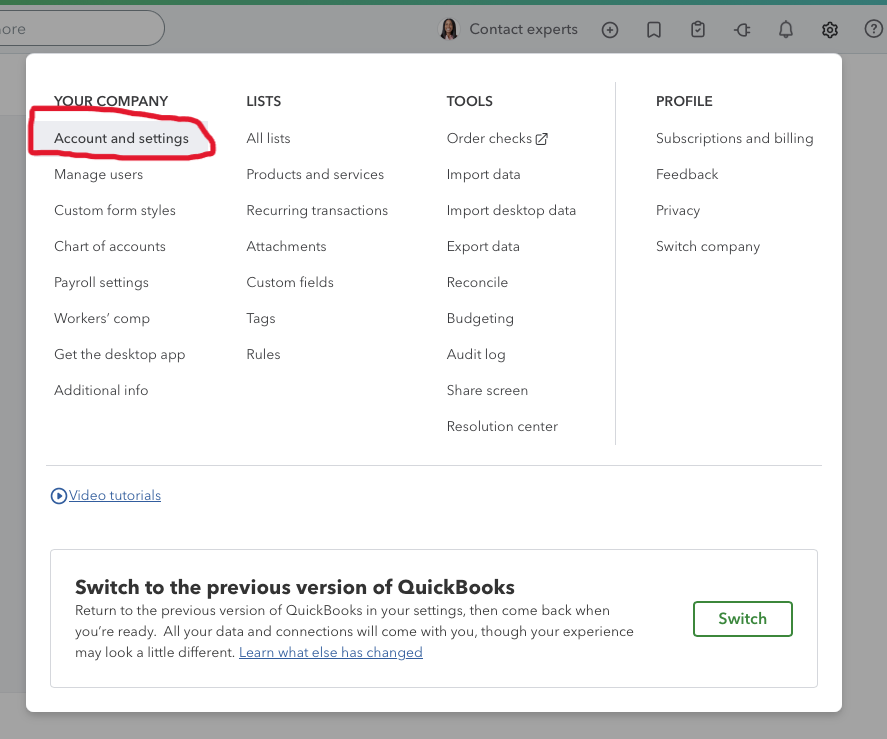
Task: Open Budgeting tool
Action: click(480, 319)
